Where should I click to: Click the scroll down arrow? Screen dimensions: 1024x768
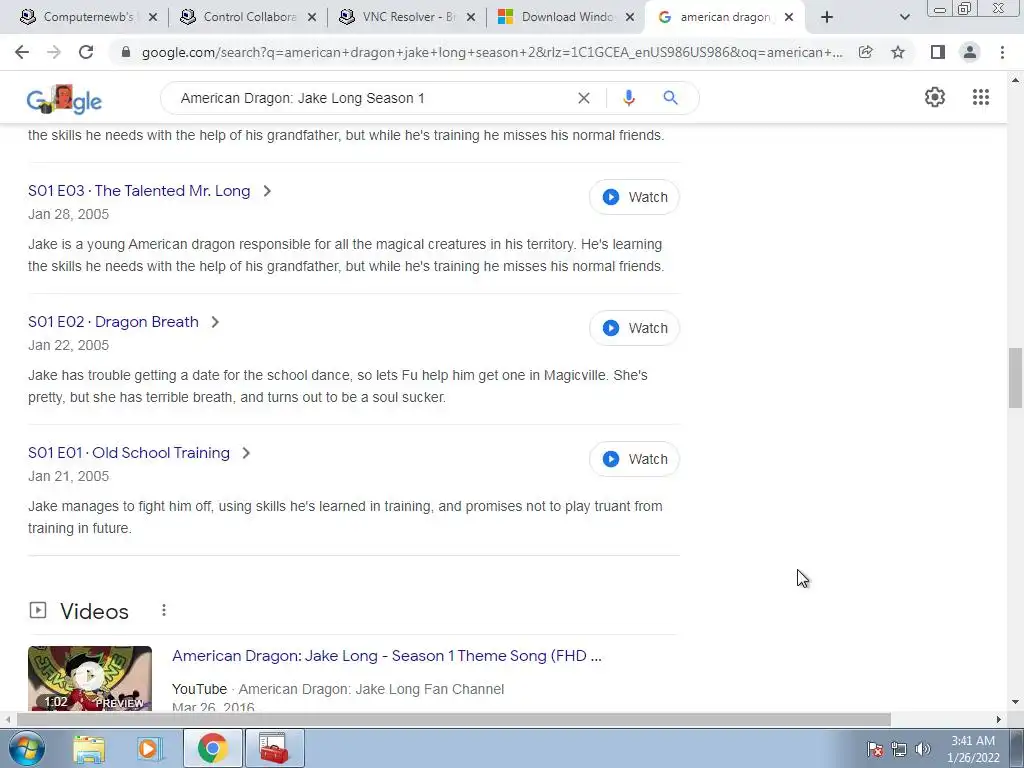coord(1015,702)
